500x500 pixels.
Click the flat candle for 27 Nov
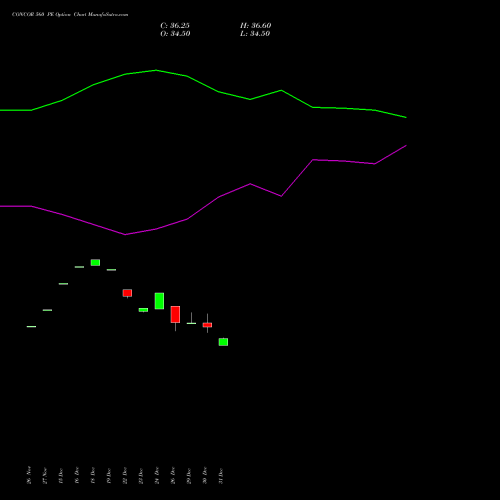coord(47,310)
